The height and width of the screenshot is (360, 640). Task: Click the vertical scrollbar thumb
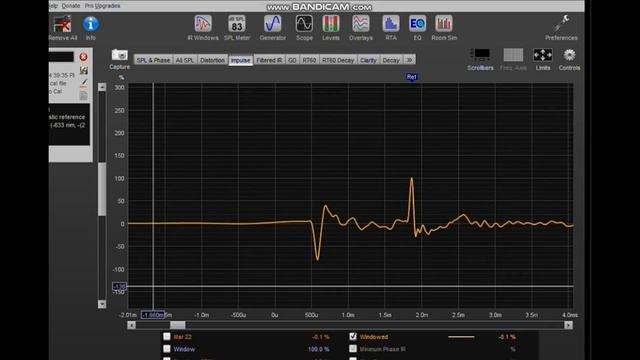coord(102,189)
